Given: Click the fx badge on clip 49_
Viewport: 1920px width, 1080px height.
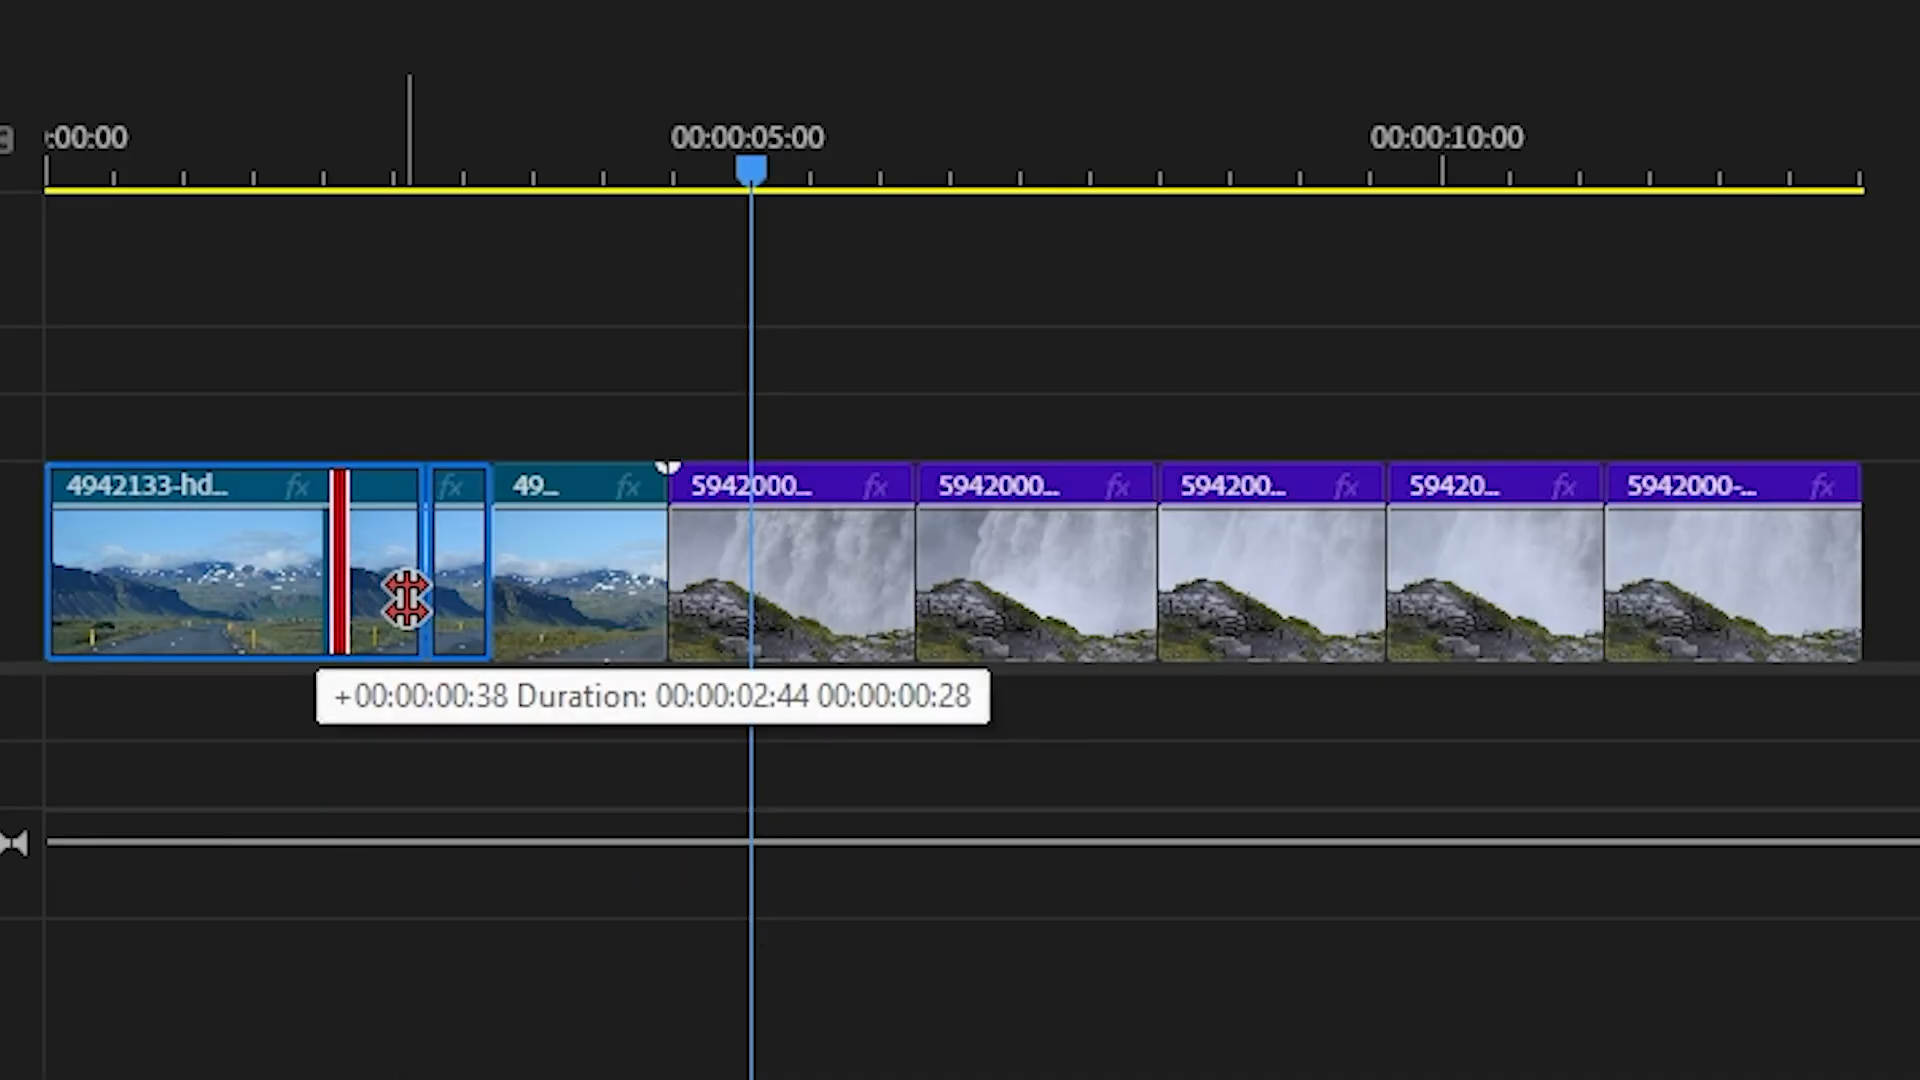Looking at the screenshot, I should (629, 486).
